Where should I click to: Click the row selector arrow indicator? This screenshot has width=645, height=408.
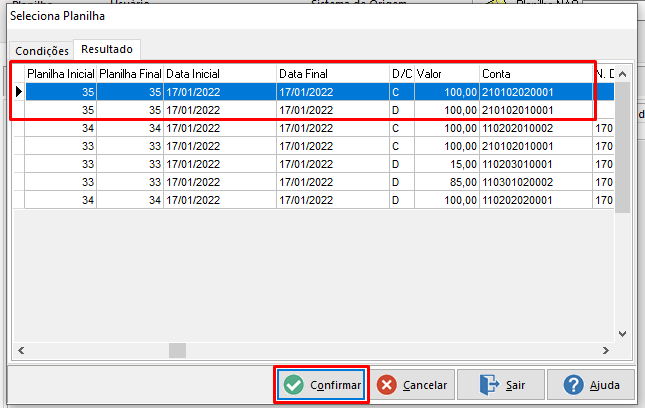19,92
